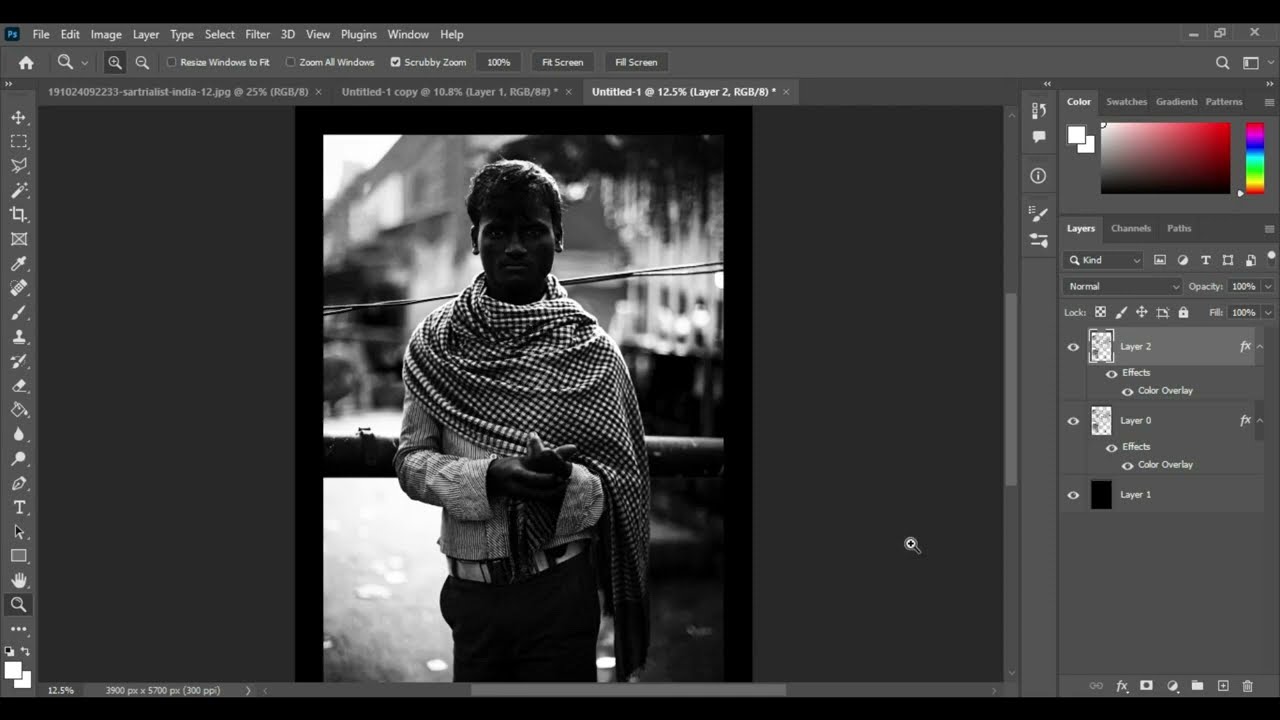
Task: Open the layer blend mode Normal dropdown
Action: coord(1123,286)
